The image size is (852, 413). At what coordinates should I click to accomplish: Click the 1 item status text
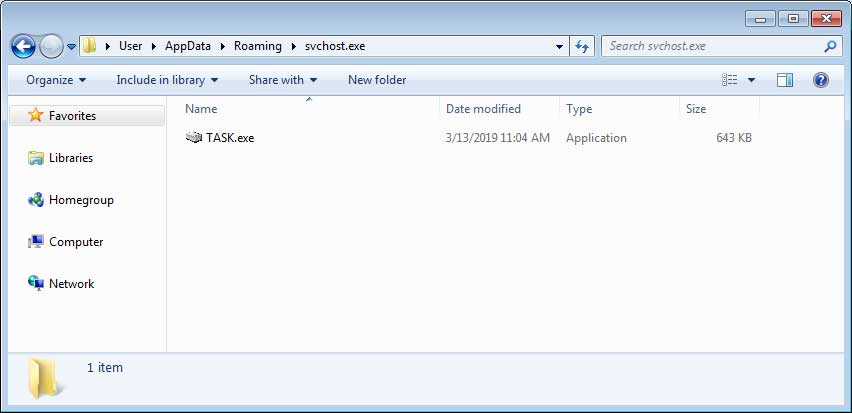point(105,367)
